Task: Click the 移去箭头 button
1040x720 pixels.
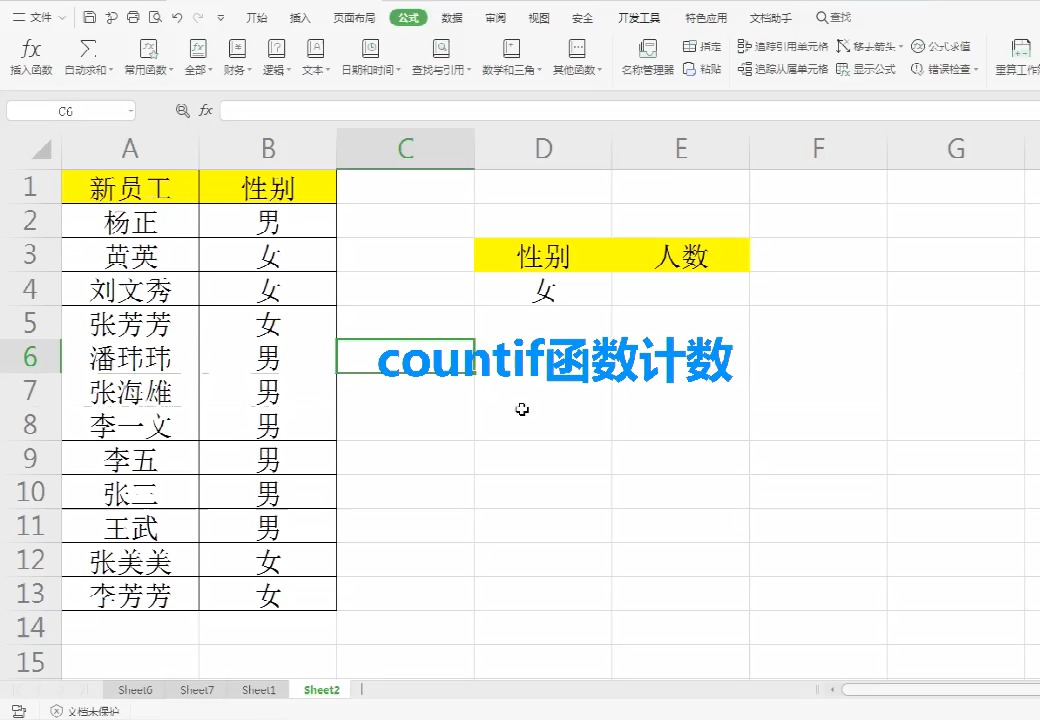Action: tap(870, 46)
